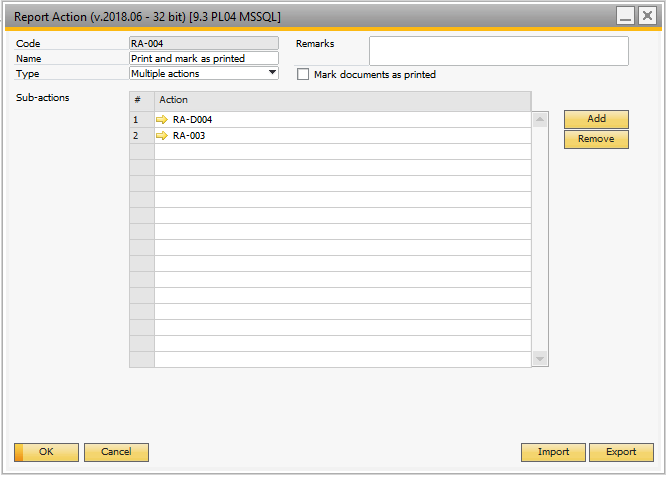Click the Export button
The image size is (668, 478).
621,452
